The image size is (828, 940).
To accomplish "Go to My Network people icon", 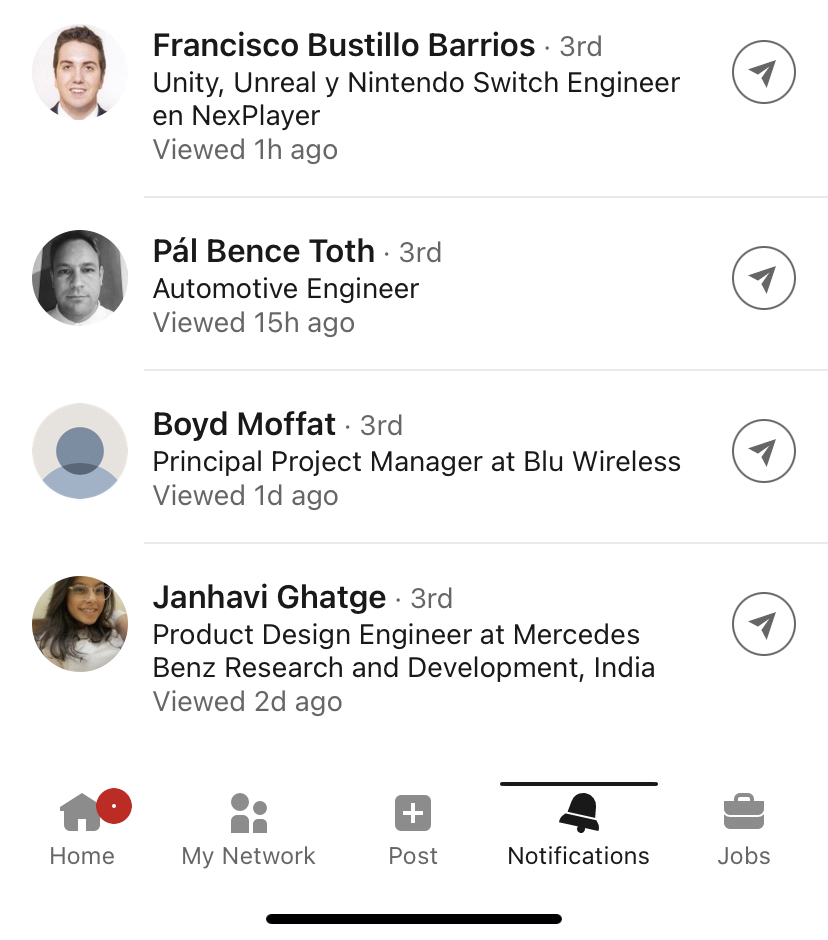I will point(248,814).
